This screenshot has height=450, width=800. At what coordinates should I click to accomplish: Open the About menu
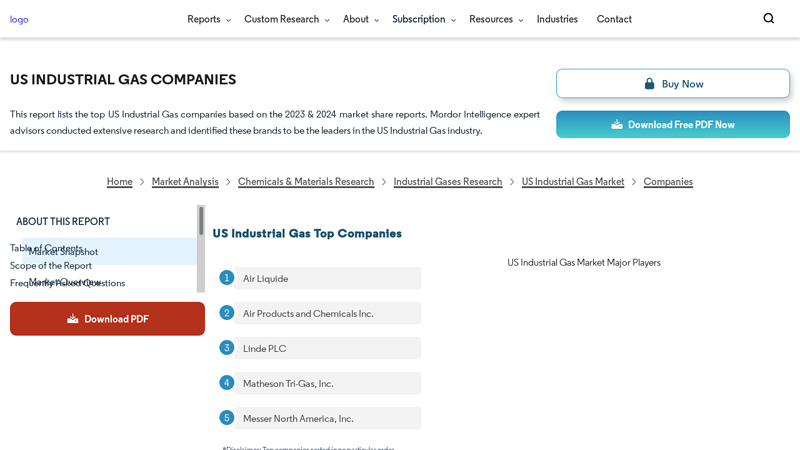coord(356,19)
